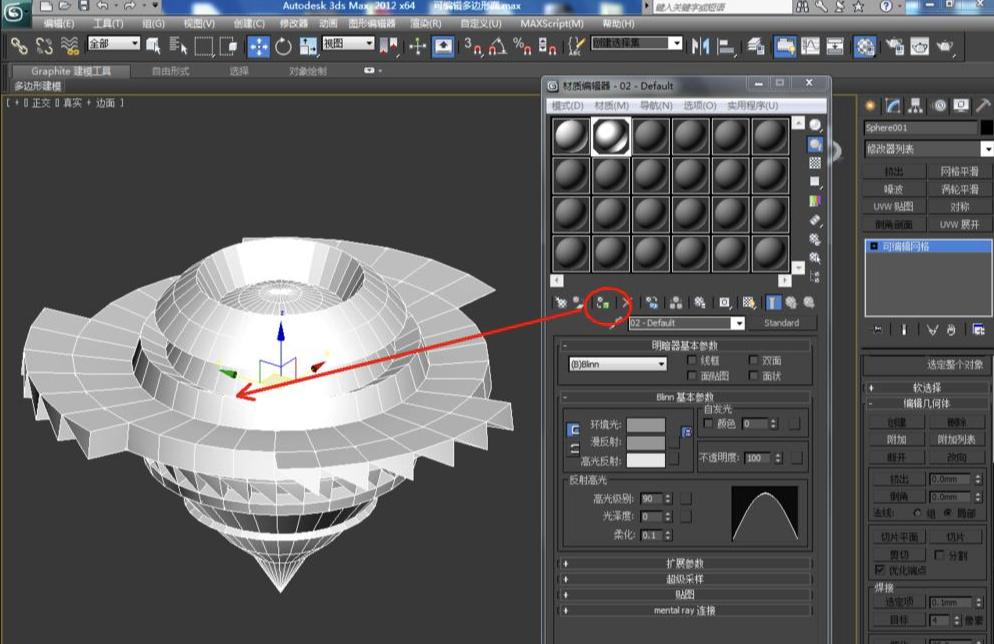Click the 3D Snaps toggle icon
Image resolution: width=994 pixels, height=644 pixels.
point(472,46)
